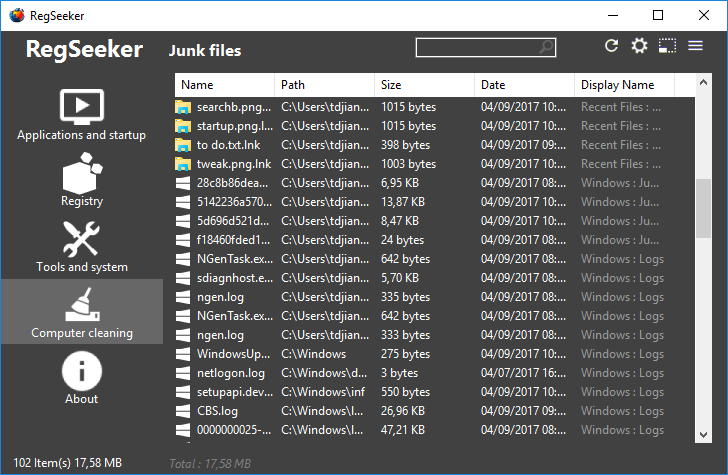This screenshot has width=728, height=475.
Task: Click the 550 bytes size cell
Action: pos(405,392)
